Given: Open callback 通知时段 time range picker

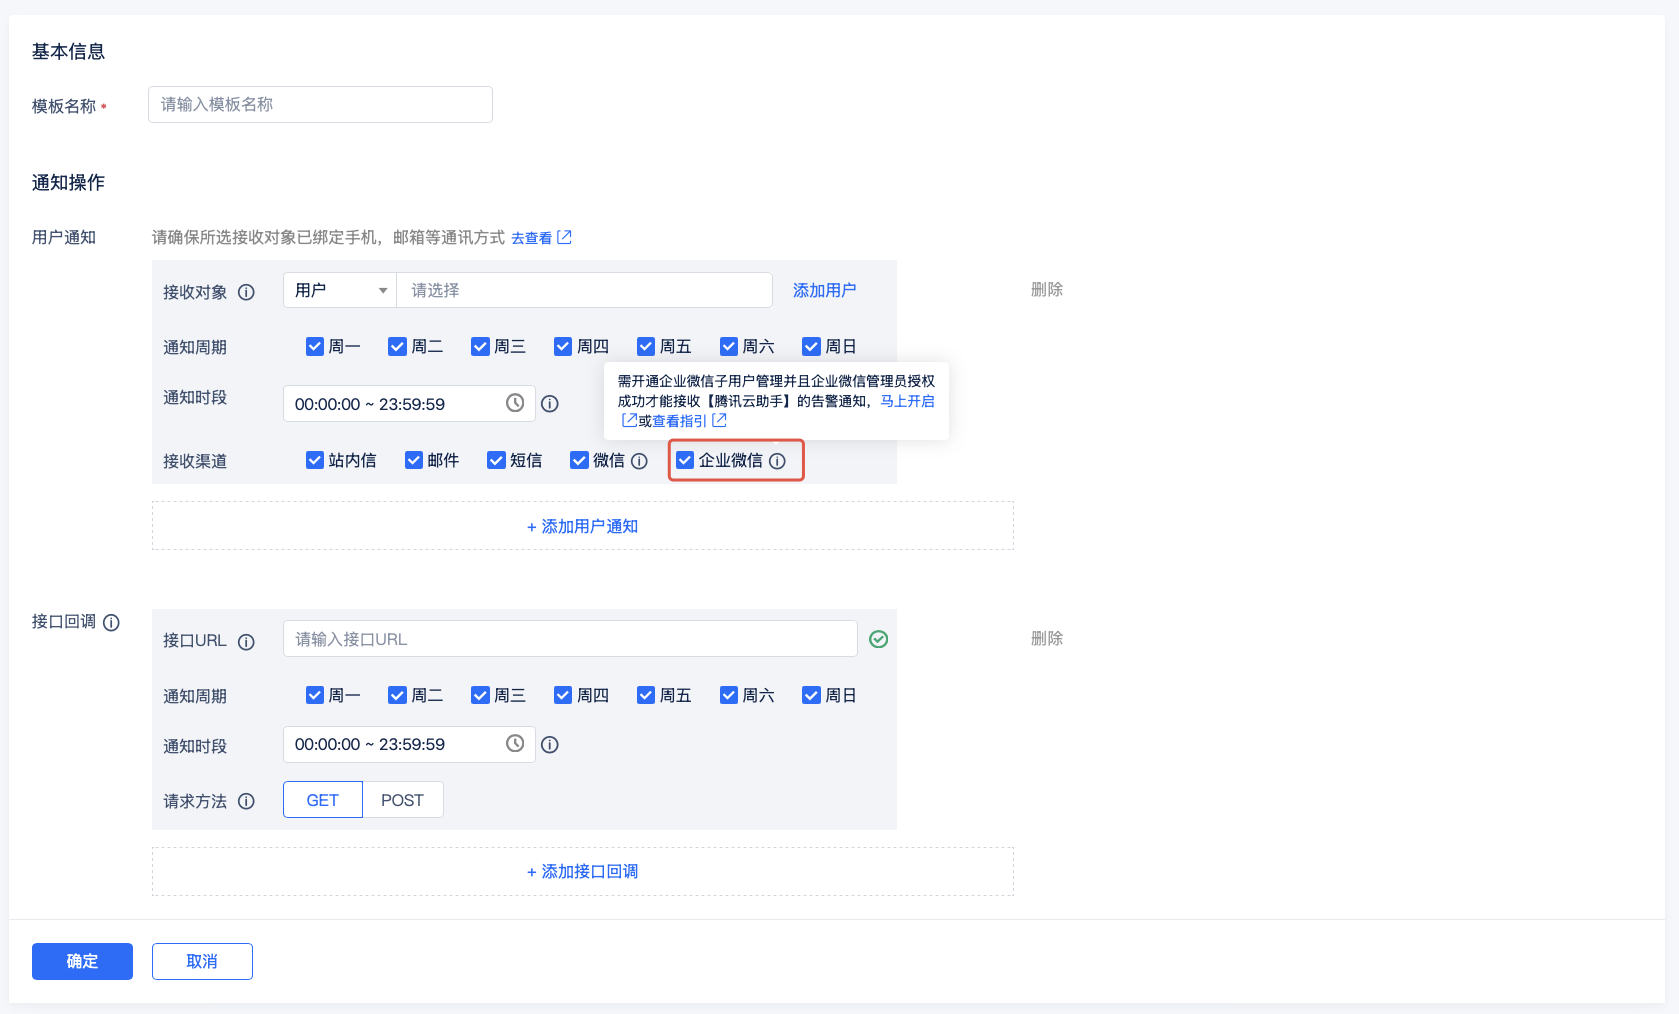Looking at the screenshot, I should 400,744.
